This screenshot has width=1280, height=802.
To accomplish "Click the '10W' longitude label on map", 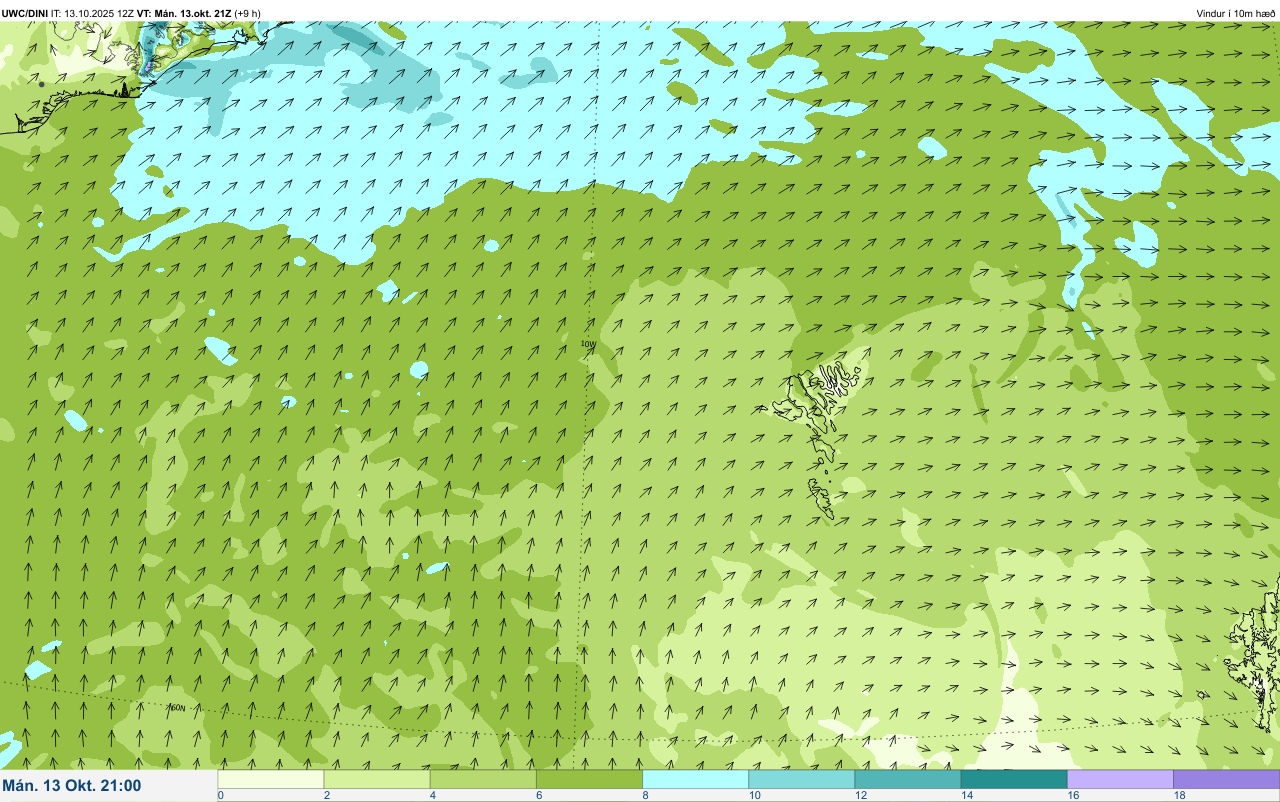I will click(588, 344).
